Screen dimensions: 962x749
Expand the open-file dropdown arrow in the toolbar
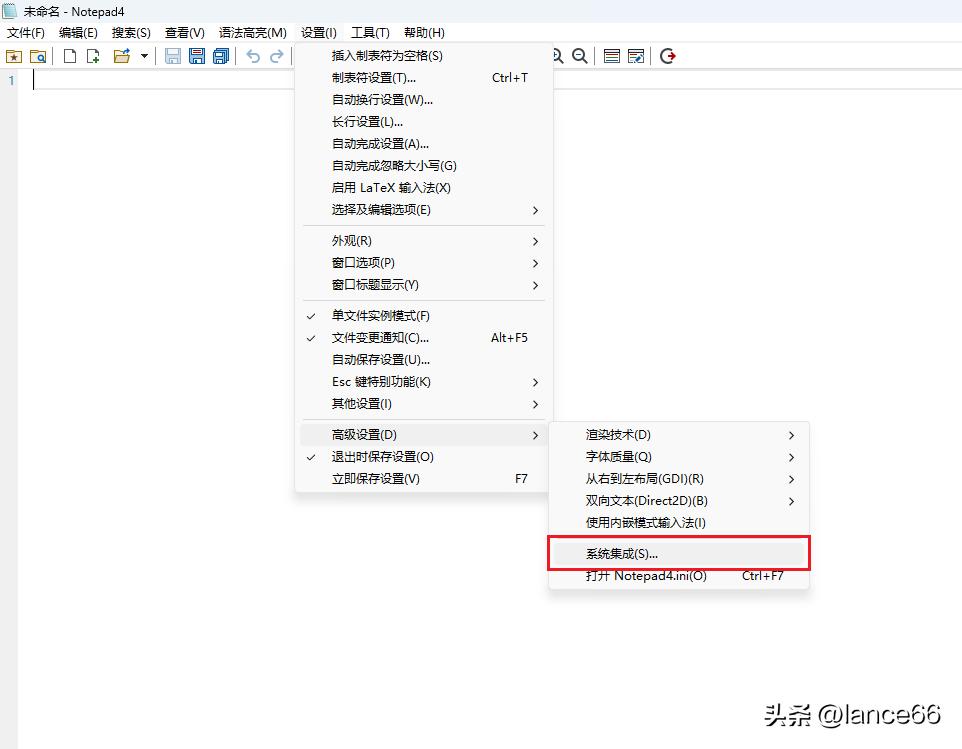point(144,56)
